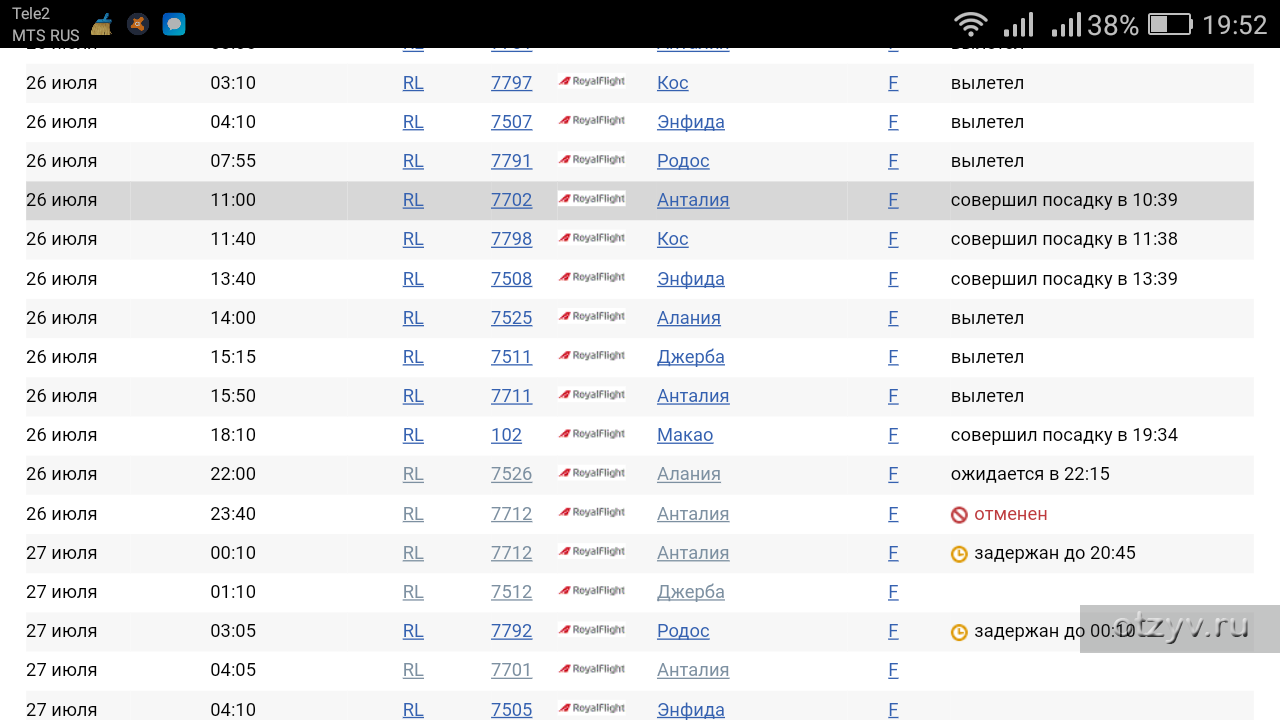Open the Макао destination link
1280x720 pixels.
click(x=685, y=435)
